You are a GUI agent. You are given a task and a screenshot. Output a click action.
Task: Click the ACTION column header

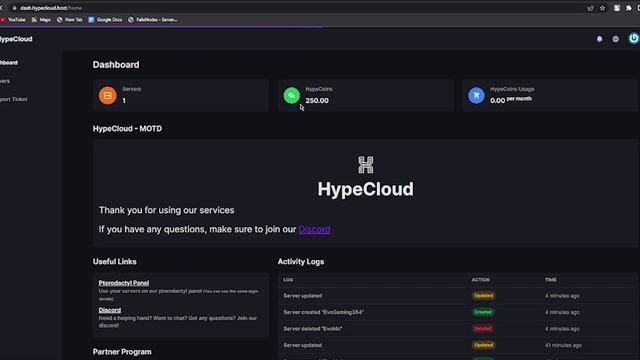coord(480,280)
